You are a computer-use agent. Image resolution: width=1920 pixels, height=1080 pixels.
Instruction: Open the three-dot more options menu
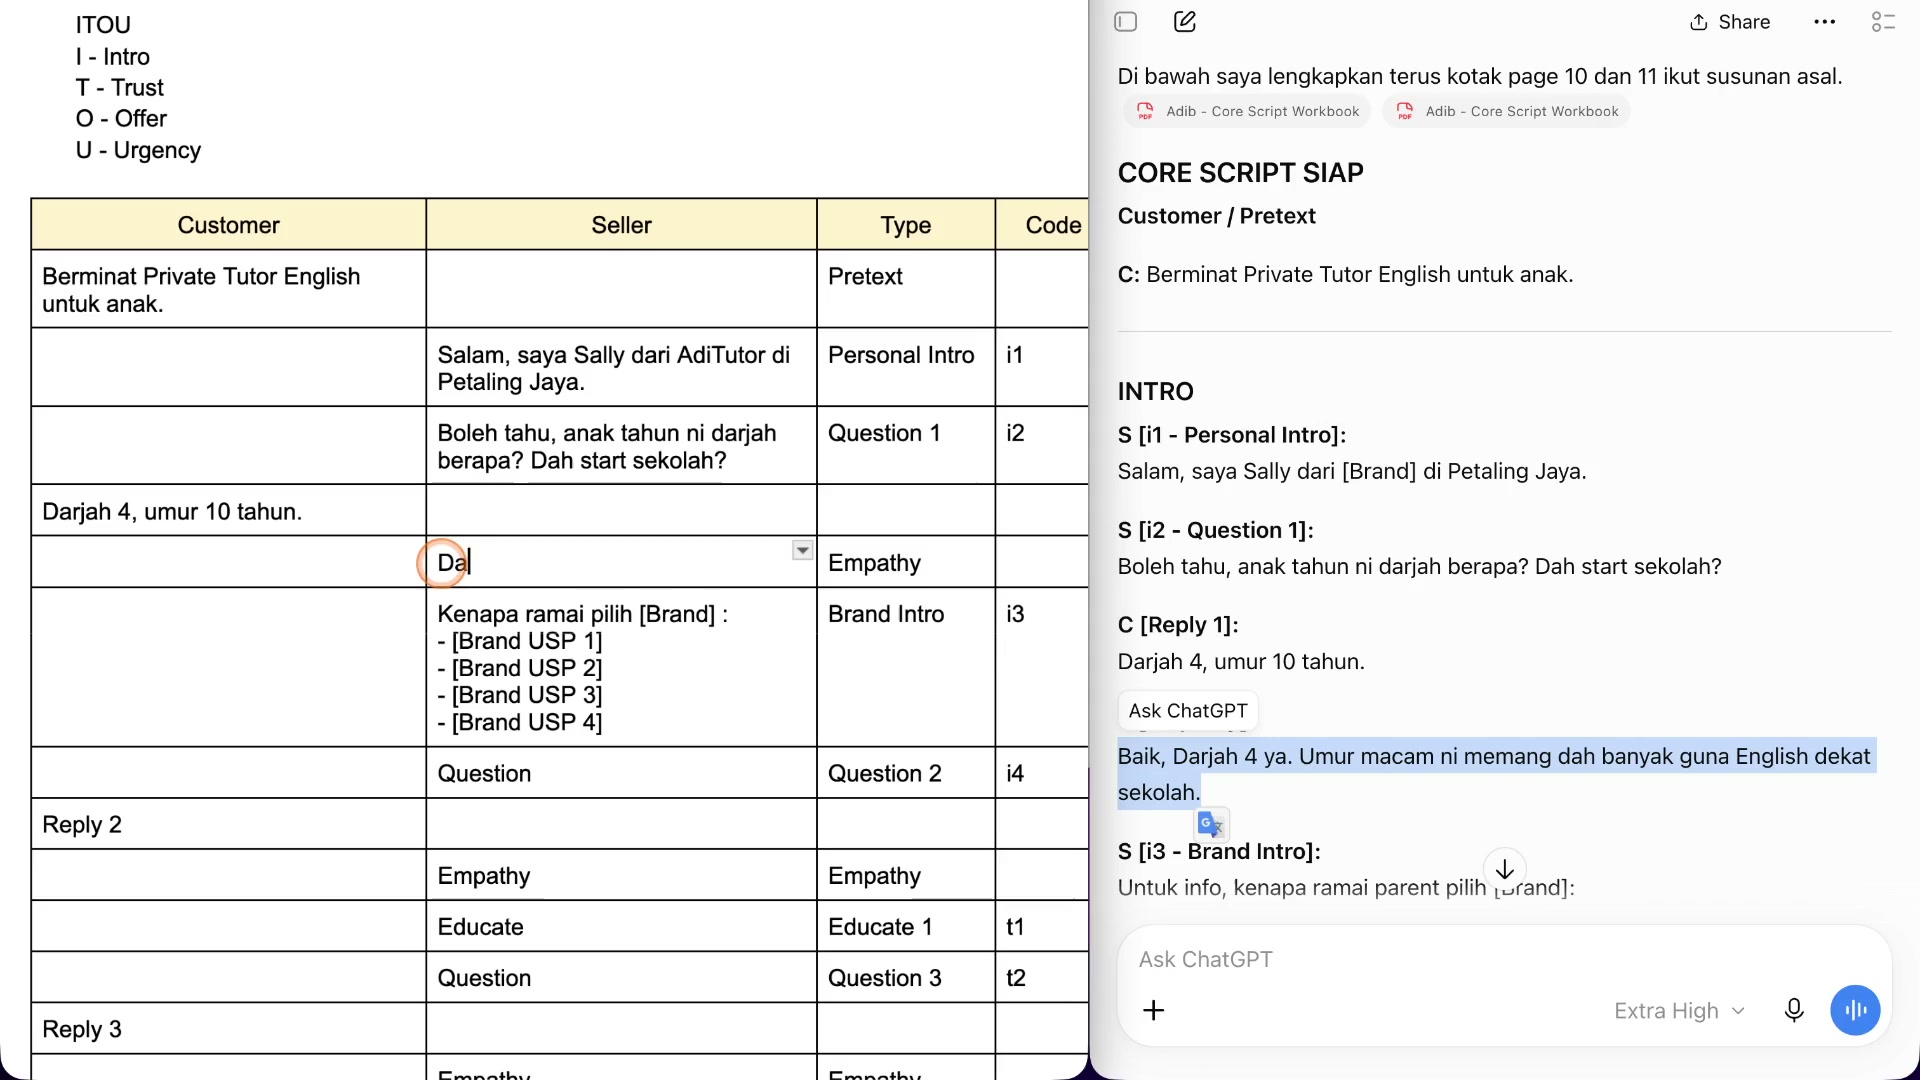(1825, 22)
